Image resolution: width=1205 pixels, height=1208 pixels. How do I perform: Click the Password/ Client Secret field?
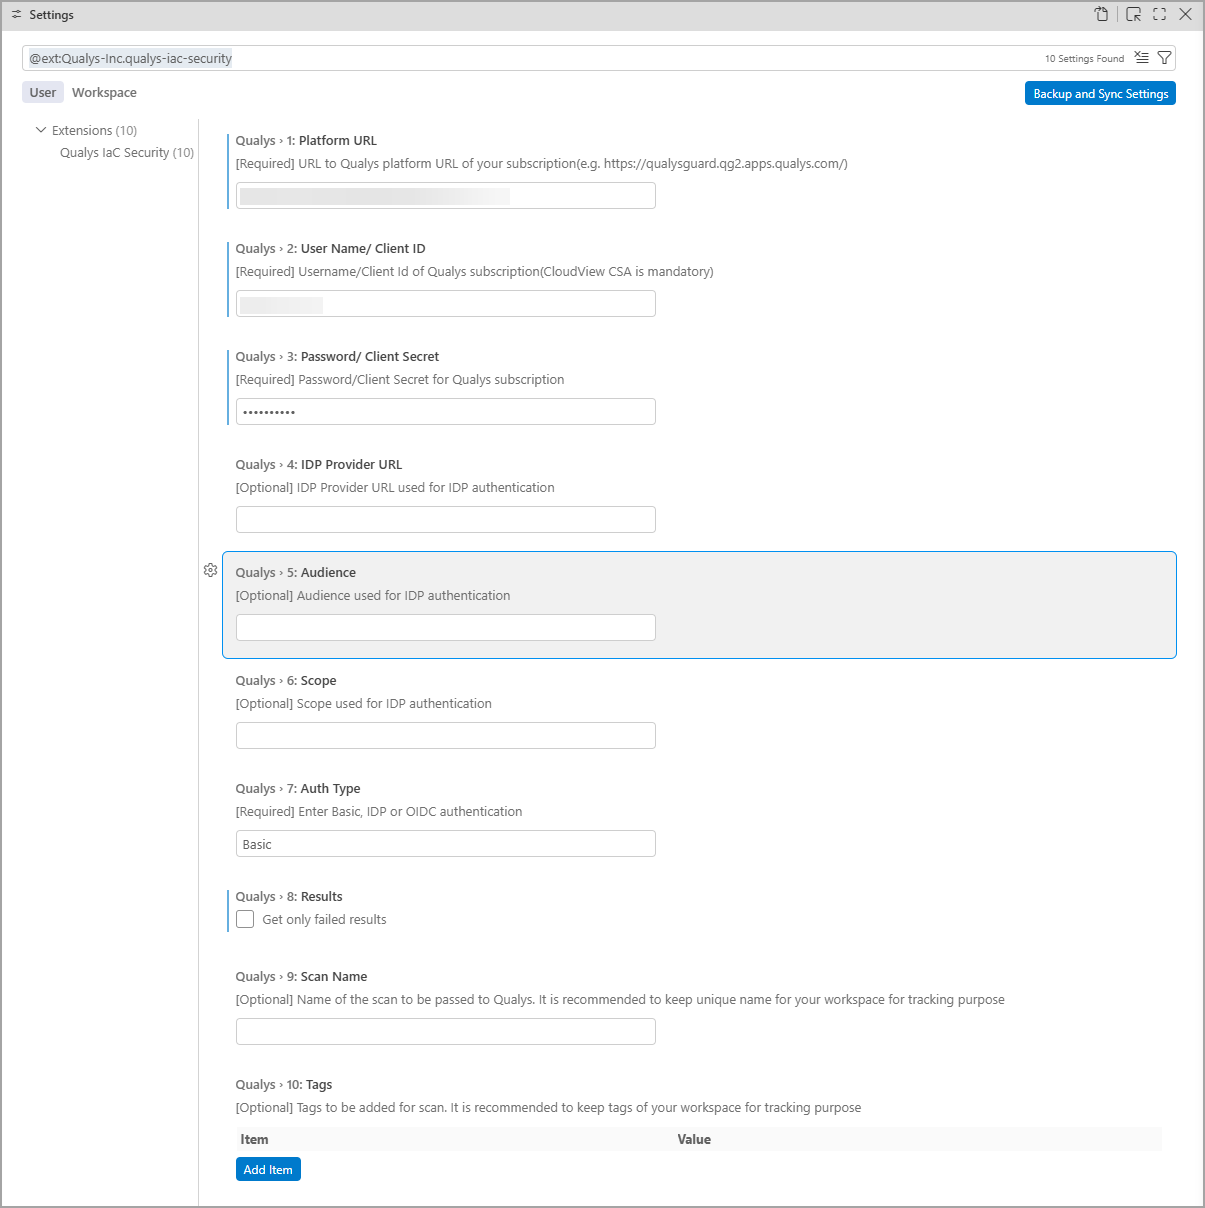point(446,411)
